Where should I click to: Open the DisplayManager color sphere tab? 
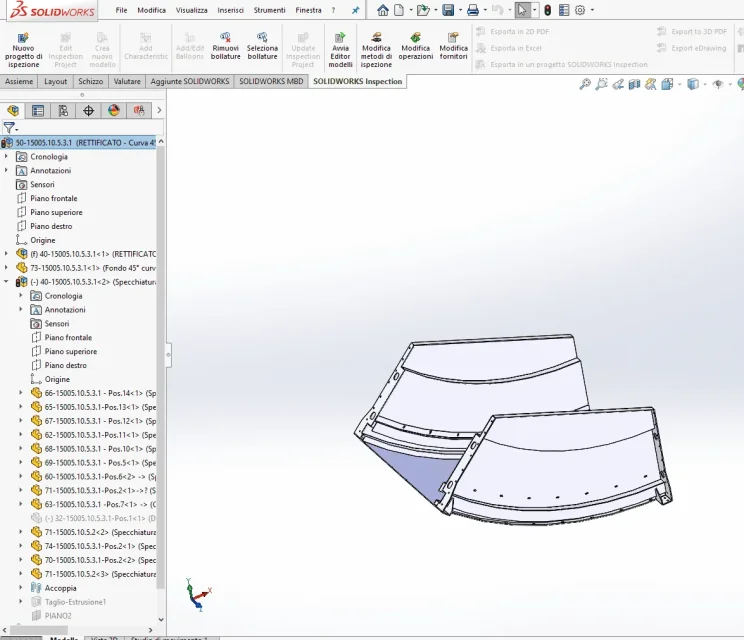[113, 111]
